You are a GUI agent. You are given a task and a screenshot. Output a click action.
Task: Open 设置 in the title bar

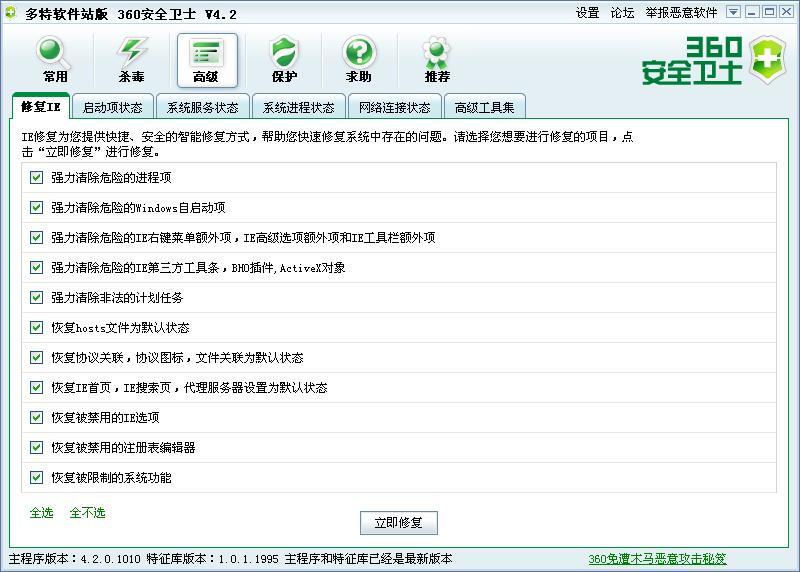[x=587, y=13]
